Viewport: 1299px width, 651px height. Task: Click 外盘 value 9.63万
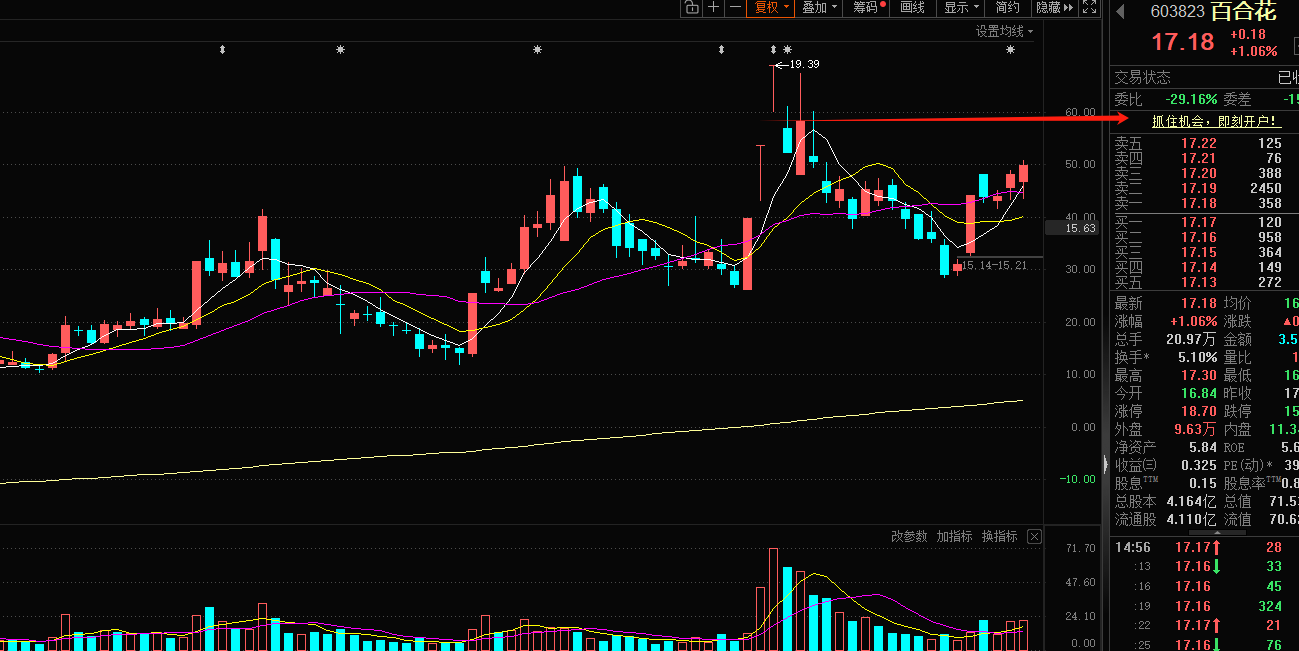1195,429
